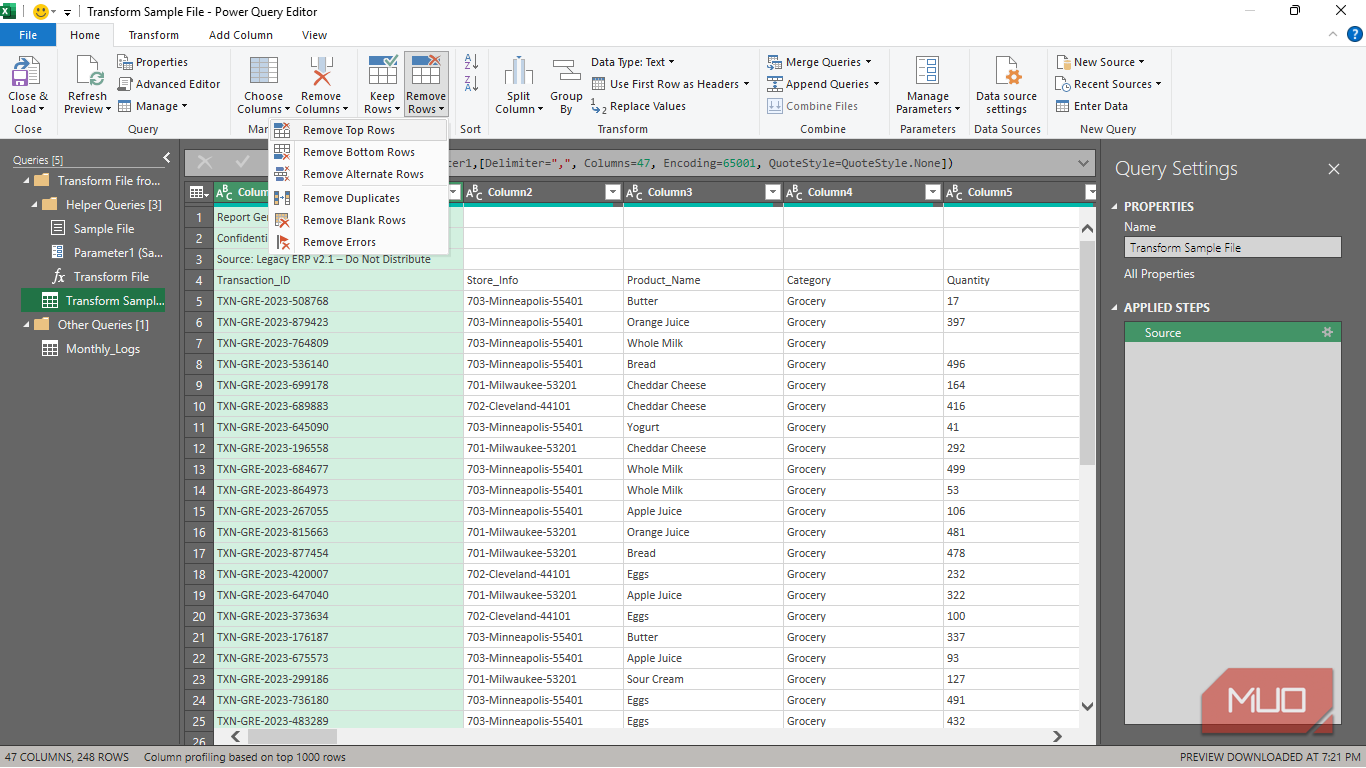Open the New Source dropdown
The image size is (1366, 768).
(x=1100, y=62)
